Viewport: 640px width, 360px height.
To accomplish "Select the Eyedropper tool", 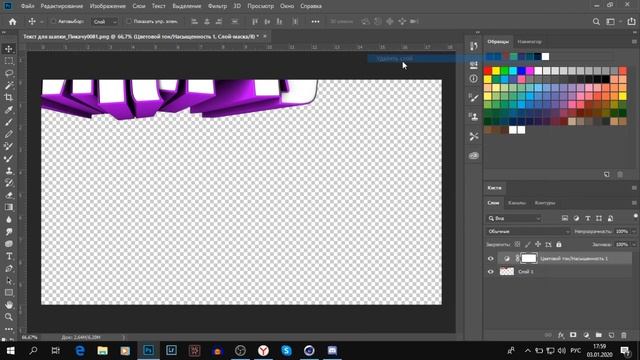I will click(9, 110).
